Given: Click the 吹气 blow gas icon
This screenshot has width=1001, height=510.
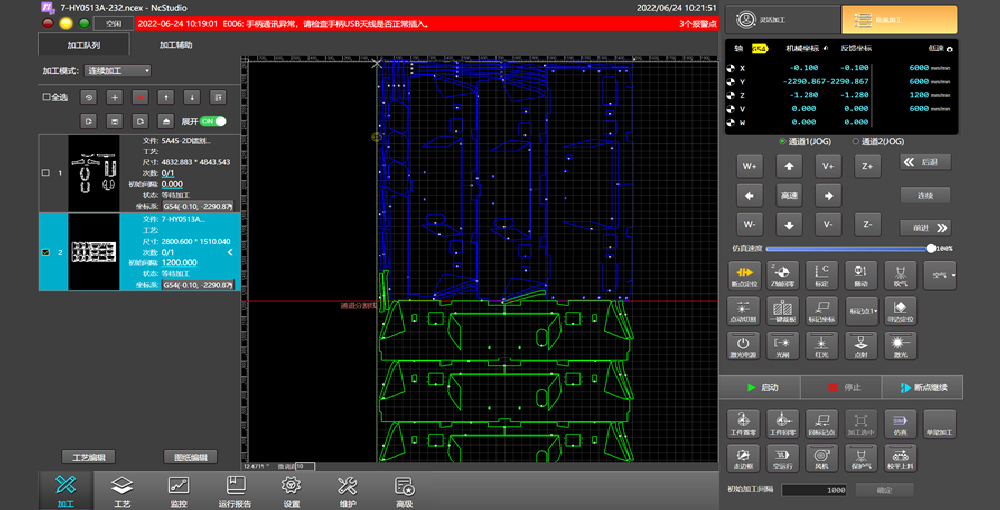Looking at the screenshot, I should (900, 276).
